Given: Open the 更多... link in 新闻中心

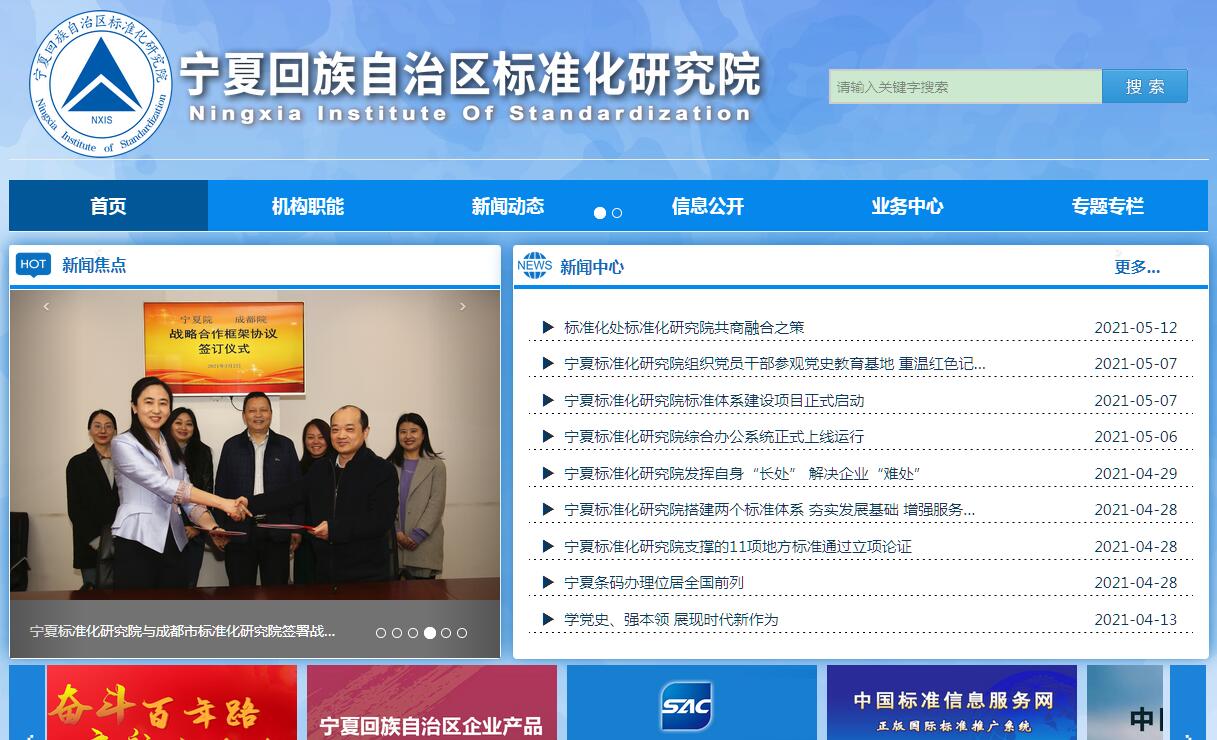Looking at the screenshot, I should (1137, 267).
